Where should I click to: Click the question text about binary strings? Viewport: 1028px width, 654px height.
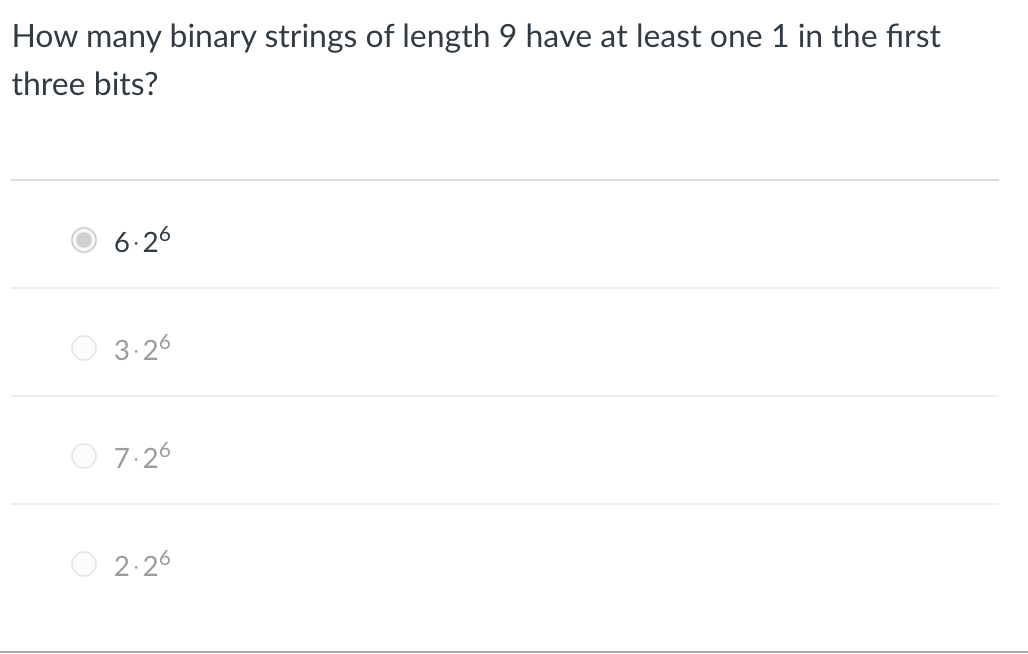(475, 36)
